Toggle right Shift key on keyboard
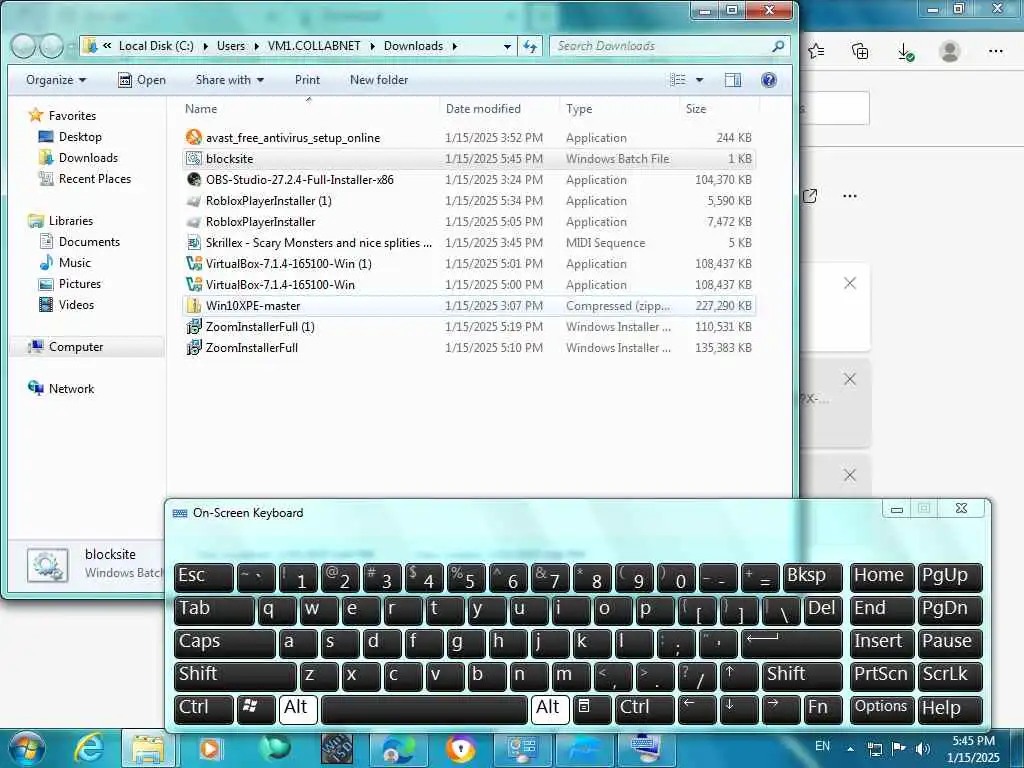Image resolution: width=1024 pixels, height=768 pixels. coord(802,675)
